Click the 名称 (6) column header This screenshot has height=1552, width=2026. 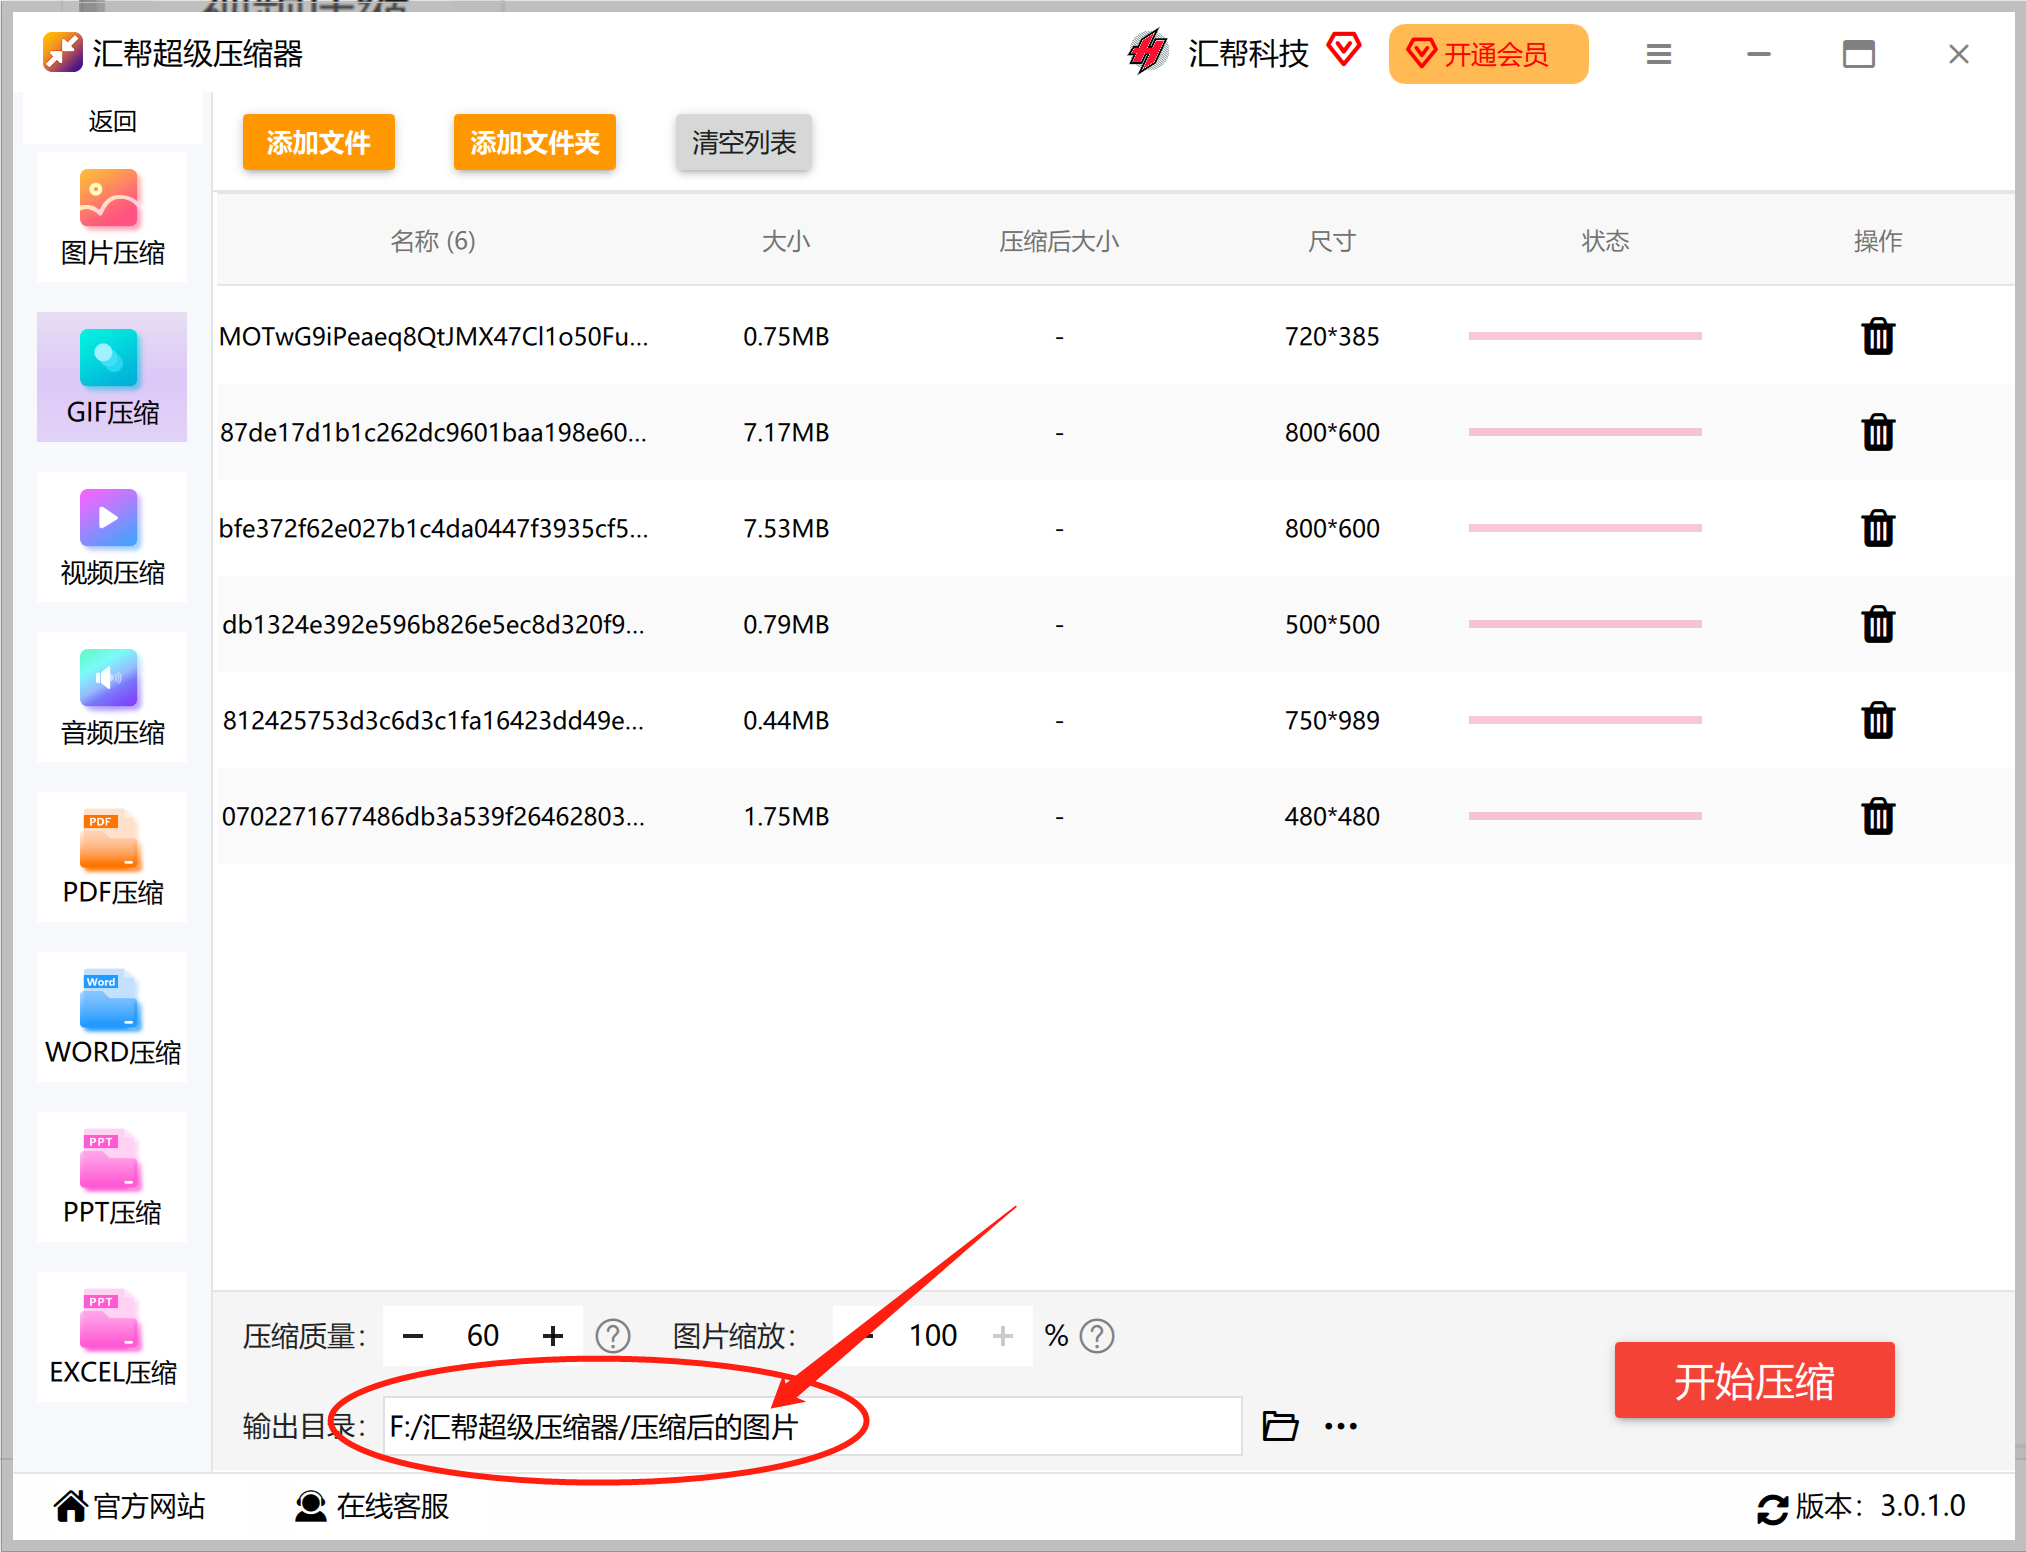[x=432, y=241]
